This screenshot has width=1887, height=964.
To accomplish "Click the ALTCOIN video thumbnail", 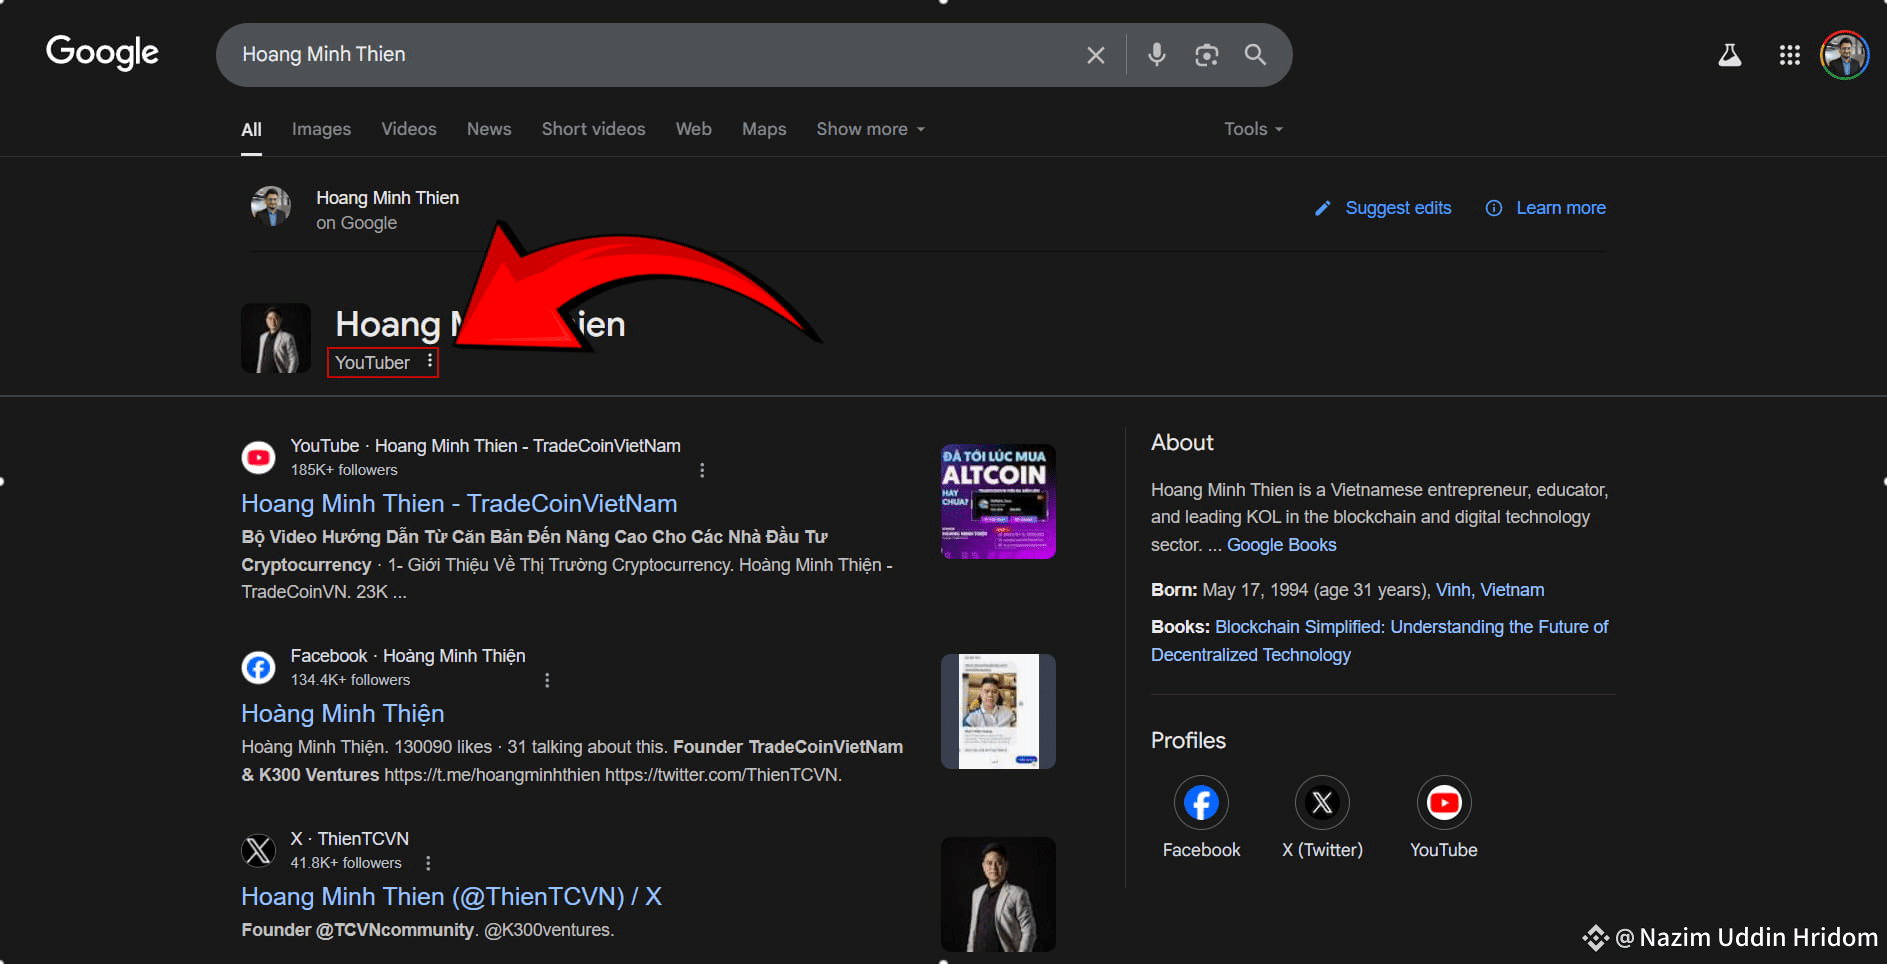I will click(997, 502).
